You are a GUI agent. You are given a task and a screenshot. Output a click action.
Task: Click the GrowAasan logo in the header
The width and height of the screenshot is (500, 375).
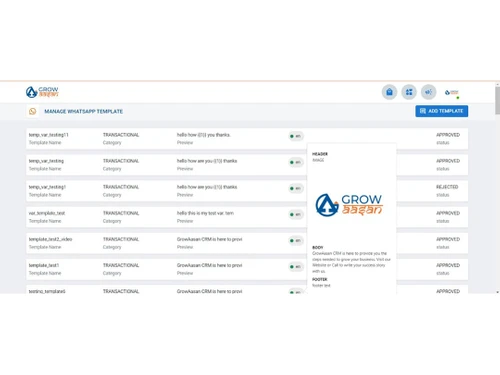click(x=42, y=92)
